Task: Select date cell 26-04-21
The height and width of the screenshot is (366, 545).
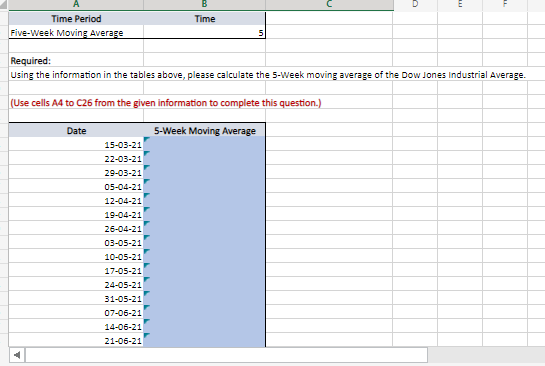Action: coord(76,228)
